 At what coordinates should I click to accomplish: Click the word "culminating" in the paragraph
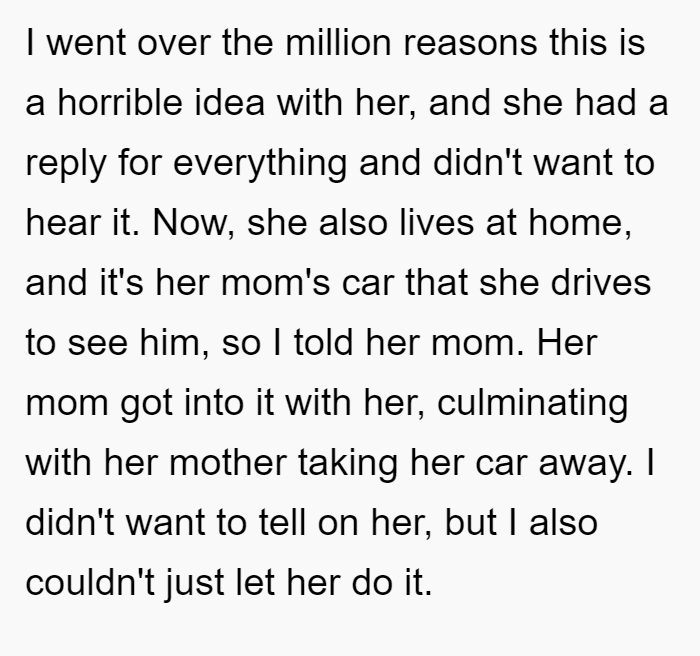click(533, 403)
